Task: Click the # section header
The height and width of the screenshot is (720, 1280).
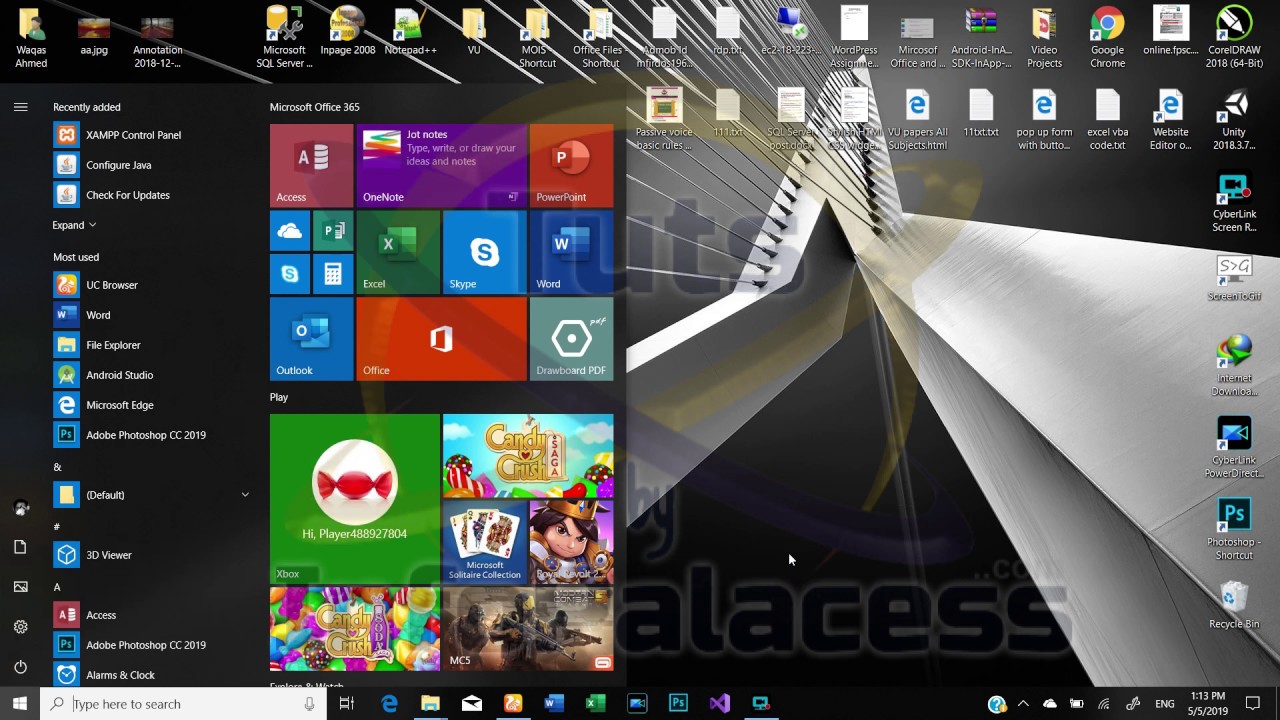Action: click(57, 527)
